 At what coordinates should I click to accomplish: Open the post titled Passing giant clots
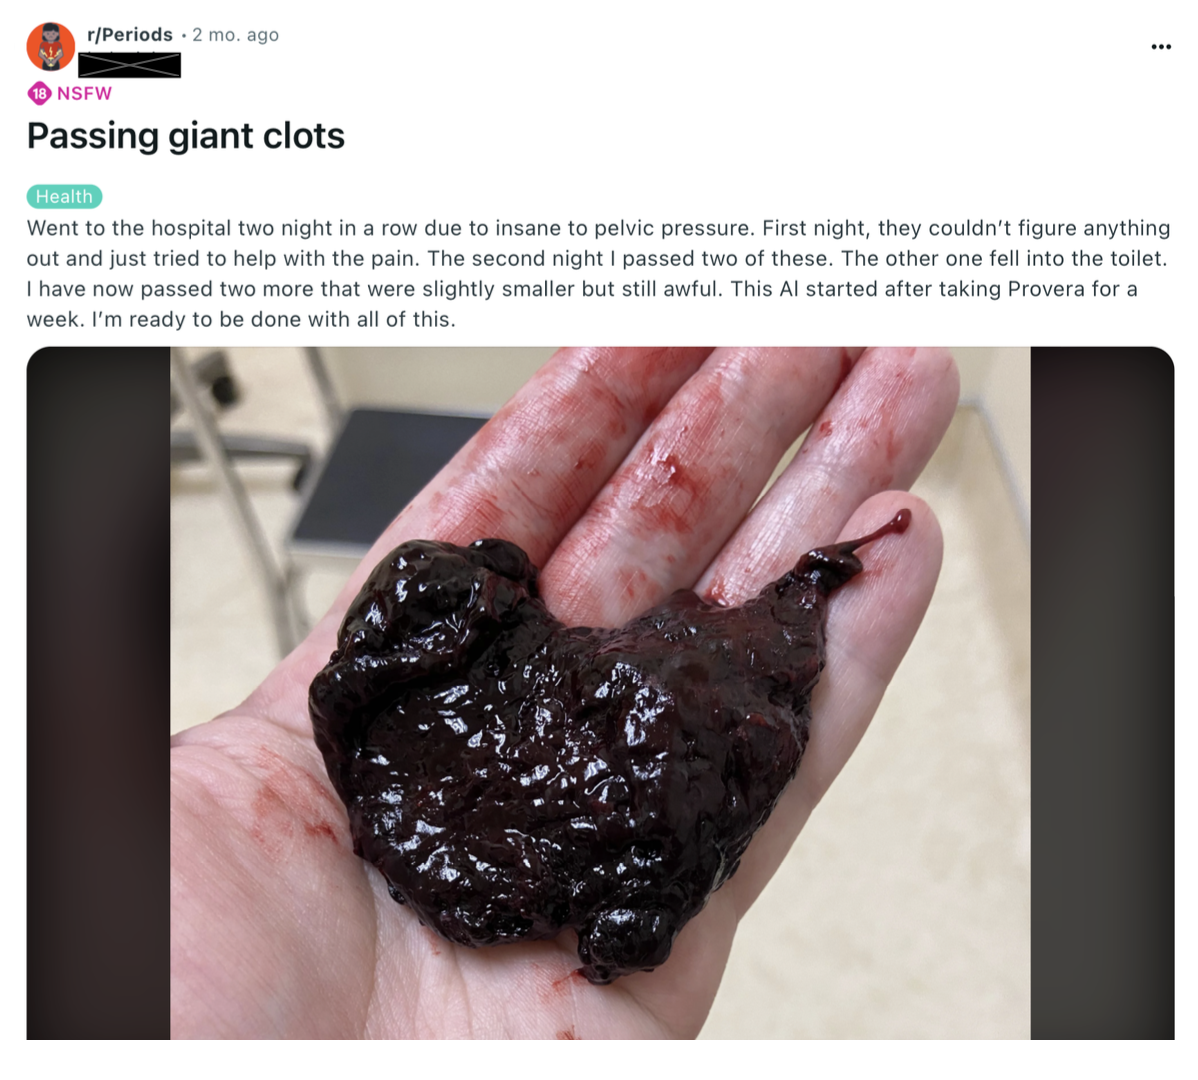(186, 136)
